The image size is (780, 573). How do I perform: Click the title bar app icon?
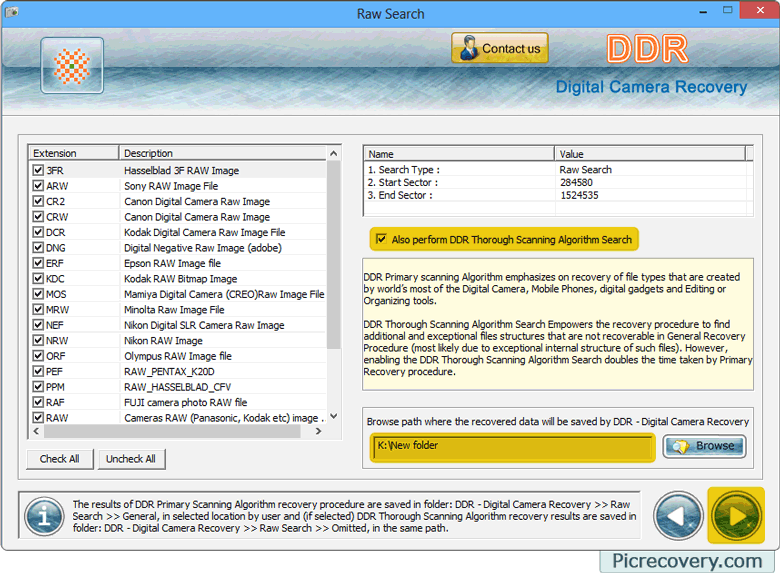(x=12, y=12)
